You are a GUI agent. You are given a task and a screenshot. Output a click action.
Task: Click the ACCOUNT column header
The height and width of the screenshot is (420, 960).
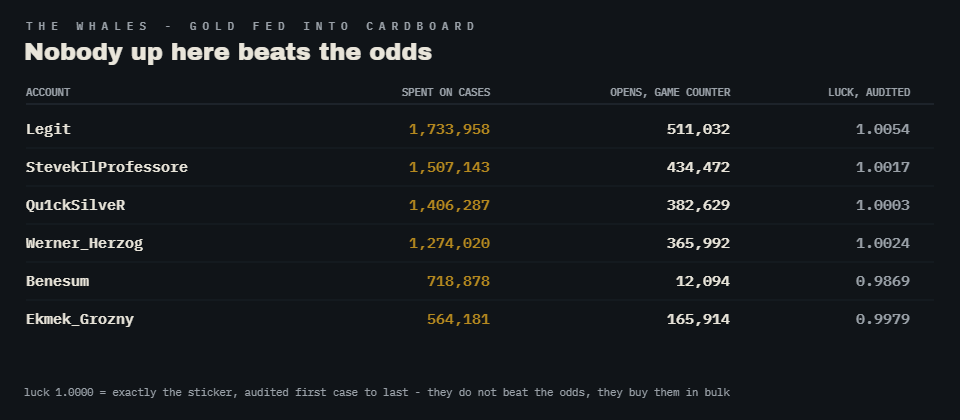[48, 92]
